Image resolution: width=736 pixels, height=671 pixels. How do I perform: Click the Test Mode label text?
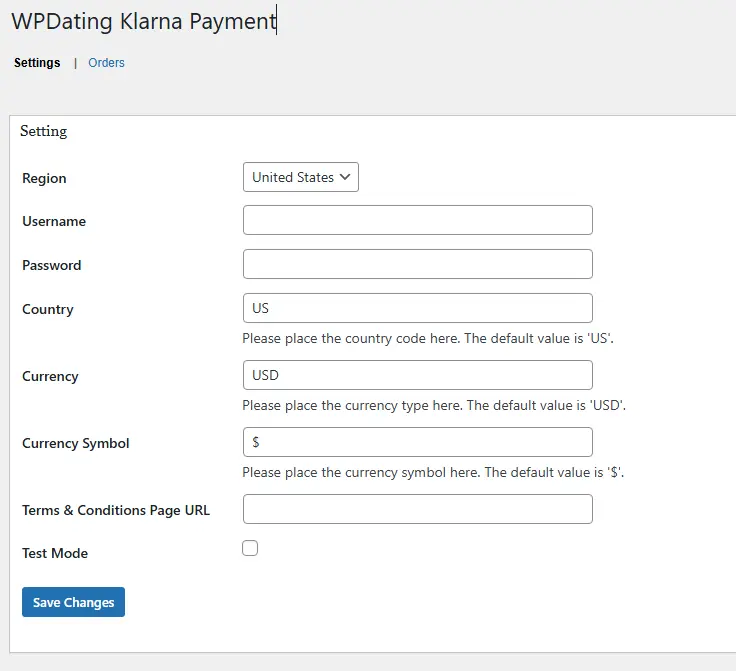click(x=55, y=553)
